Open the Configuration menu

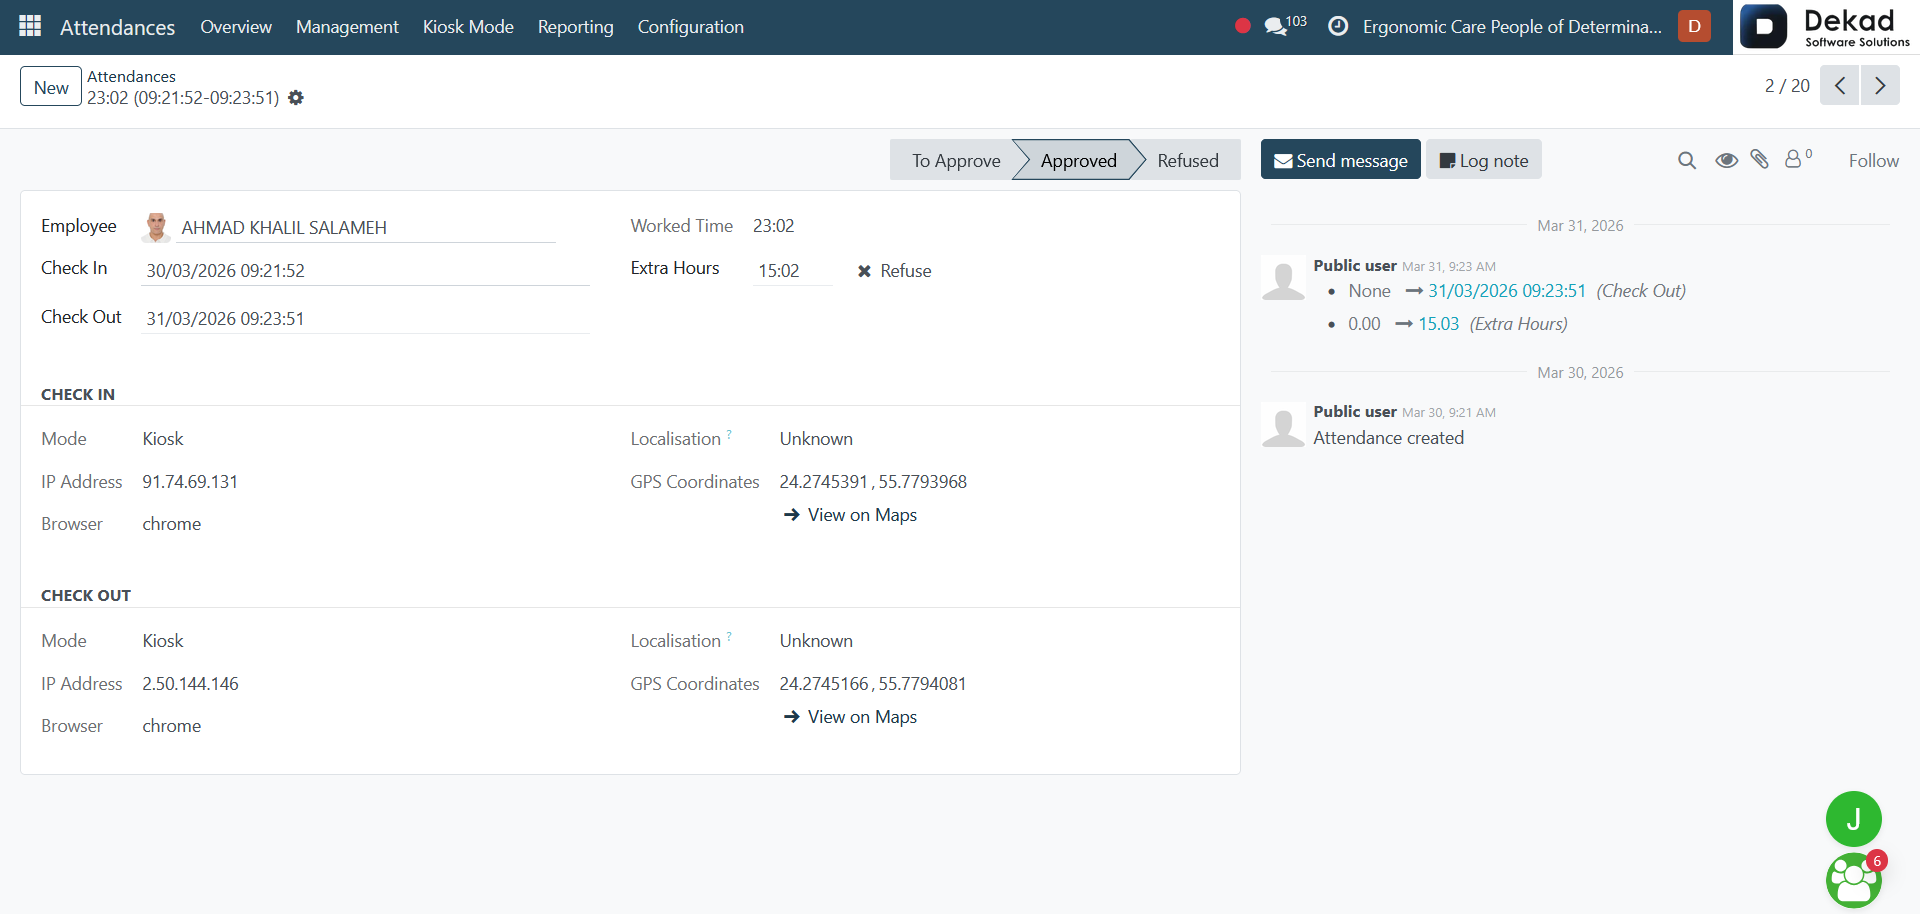tap(691, 27)
